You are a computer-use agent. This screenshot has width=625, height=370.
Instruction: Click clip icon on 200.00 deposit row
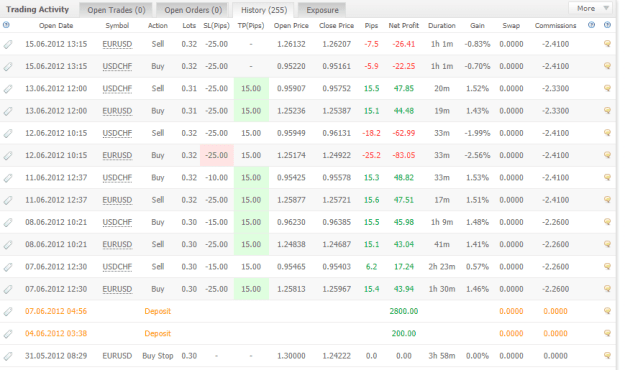pos(8,333)
